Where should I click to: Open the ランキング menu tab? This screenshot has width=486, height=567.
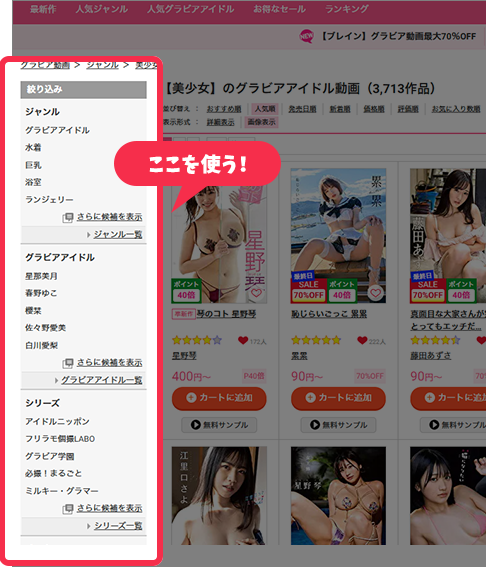coord(346,9)
